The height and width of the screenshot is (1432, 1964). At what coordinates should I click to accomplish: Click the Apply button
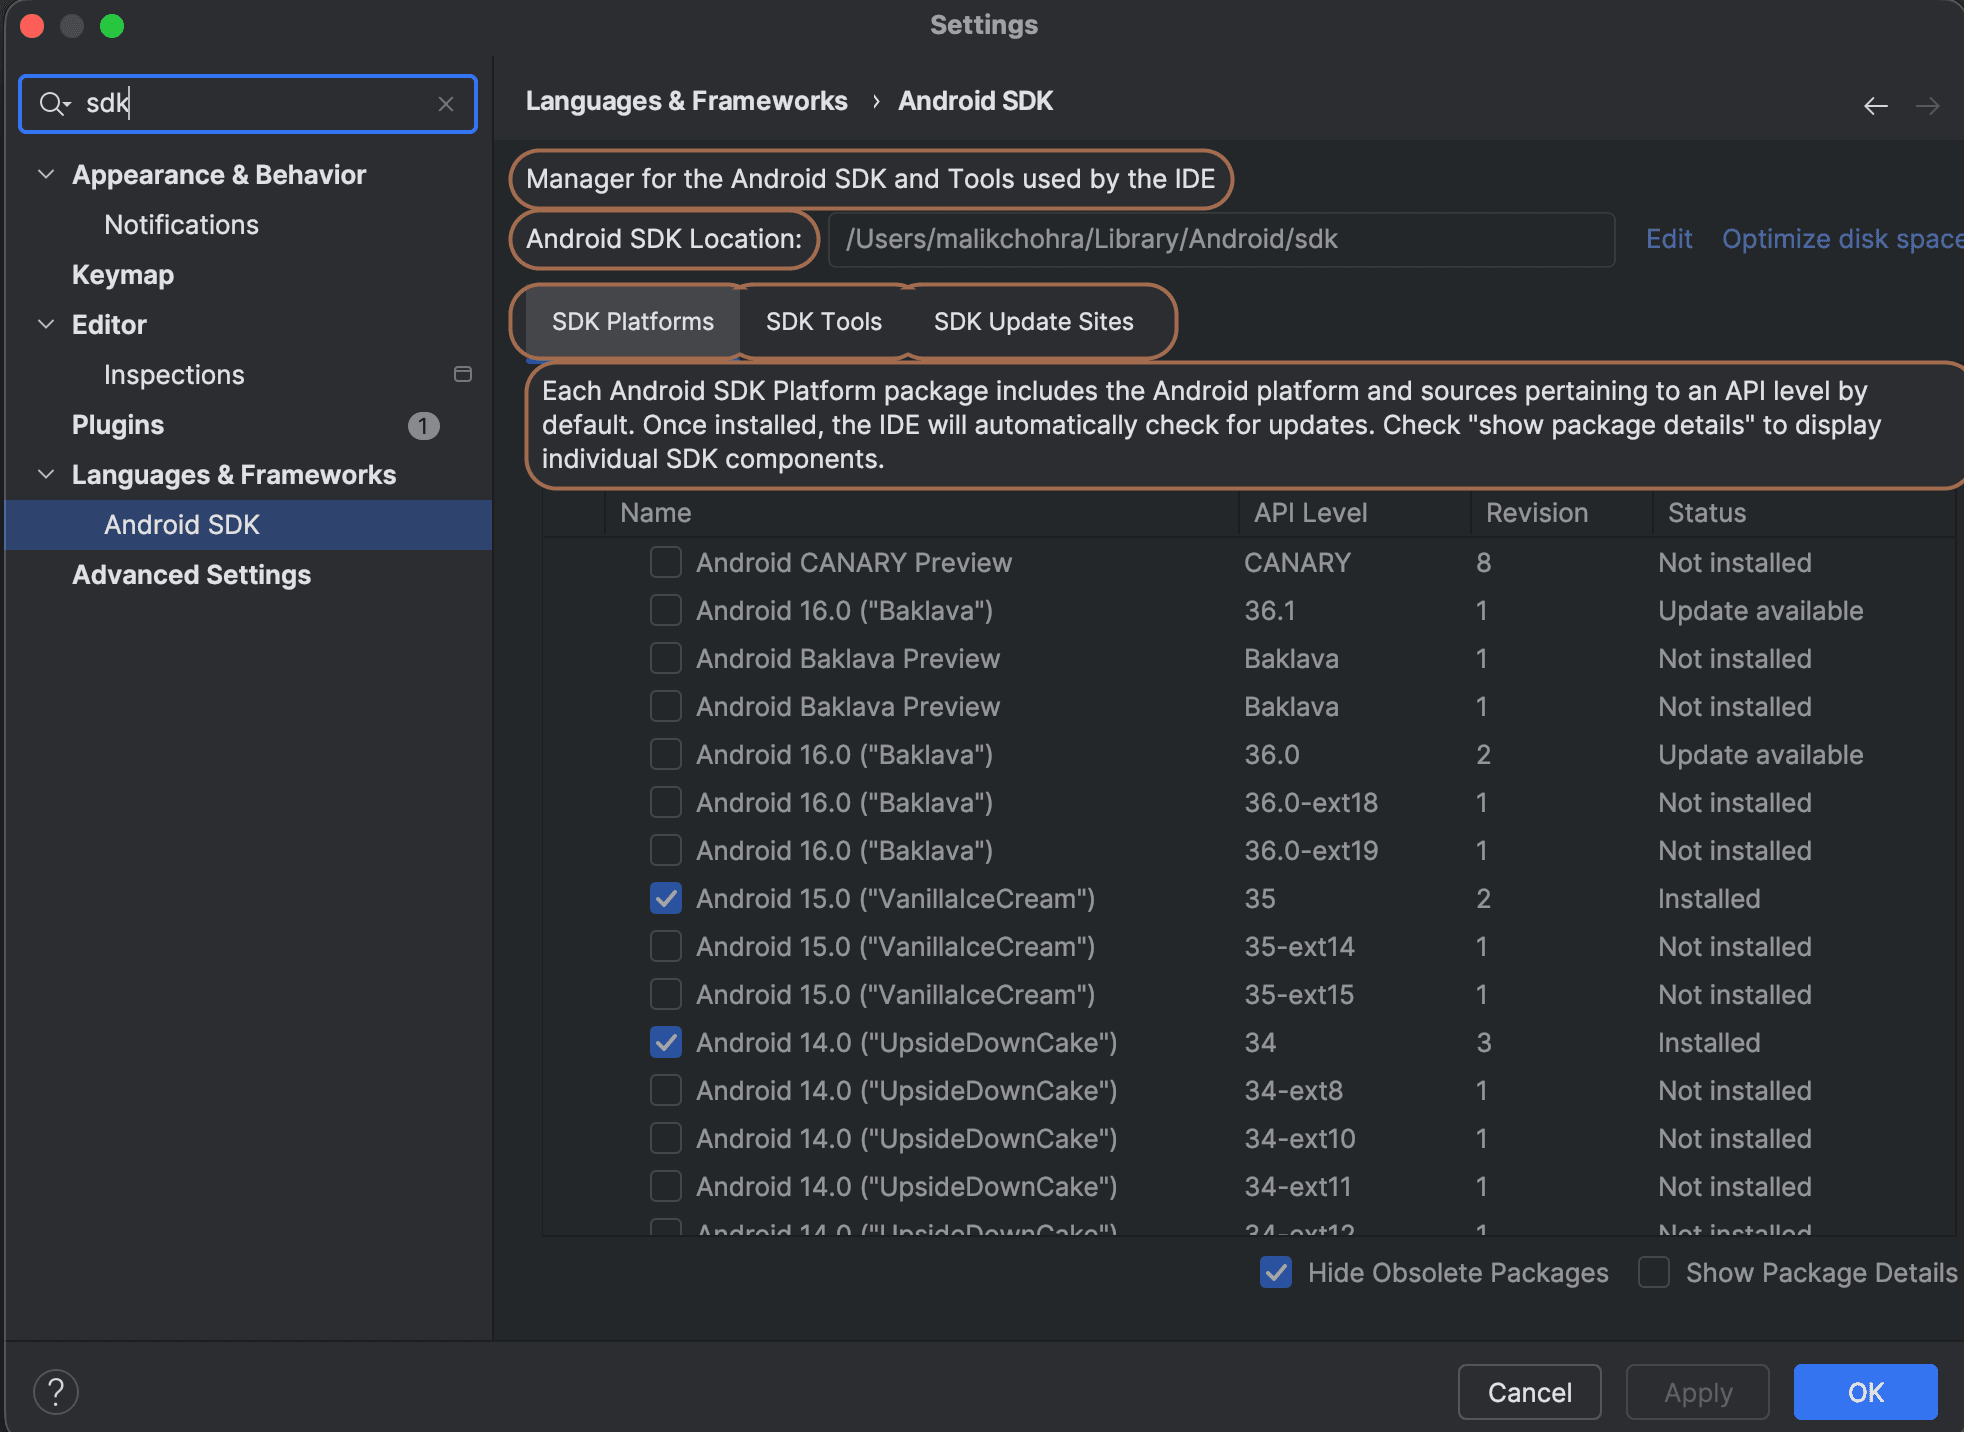point(1698,1392)
